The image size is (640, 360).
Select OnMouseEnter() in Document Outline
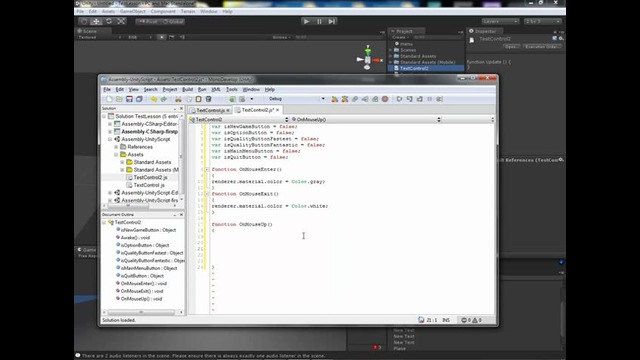pos(144,283)
